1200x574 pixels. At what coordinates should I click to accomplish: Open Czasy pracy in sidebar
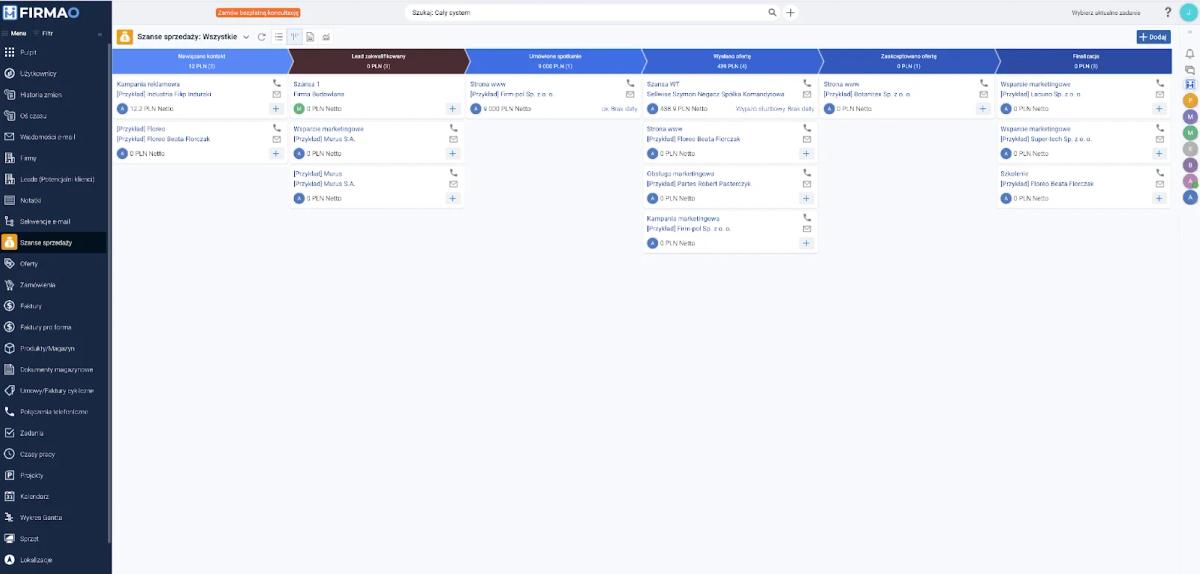click(55, 454)
